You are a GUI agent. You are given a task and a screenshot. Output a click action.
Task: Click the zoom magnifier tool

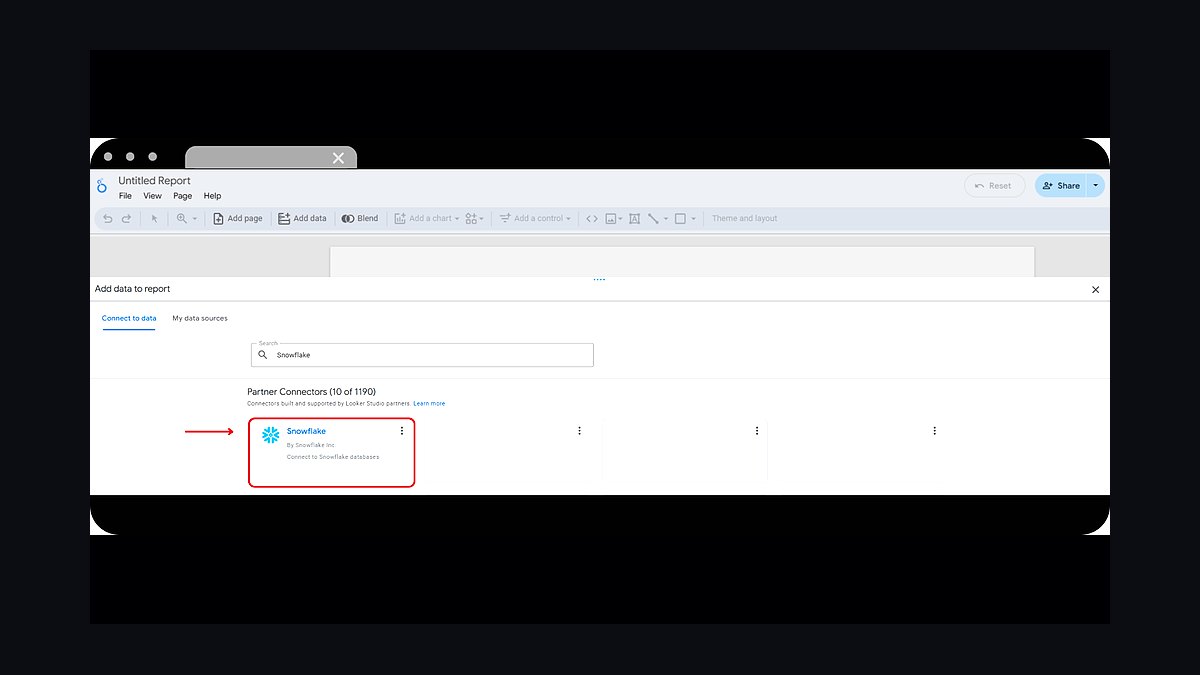[x=182, y=218]
